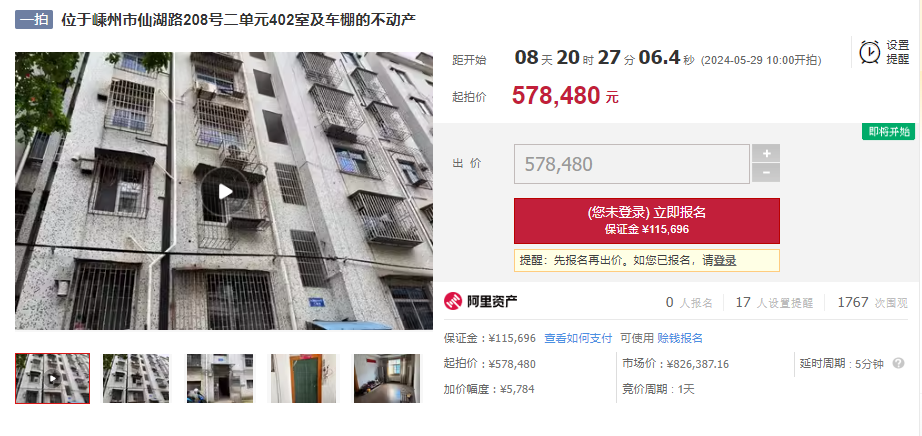Open the 登录 login link

click(x=725, y=261)
